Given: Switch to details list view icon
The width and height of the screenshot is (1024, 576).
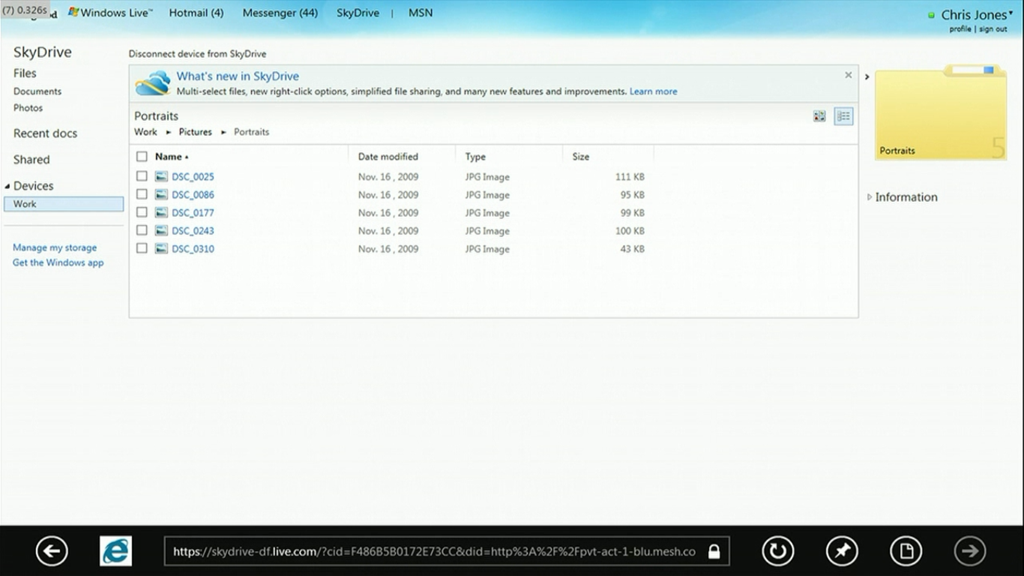Looking at the screenshot, I should click(844, 116).
